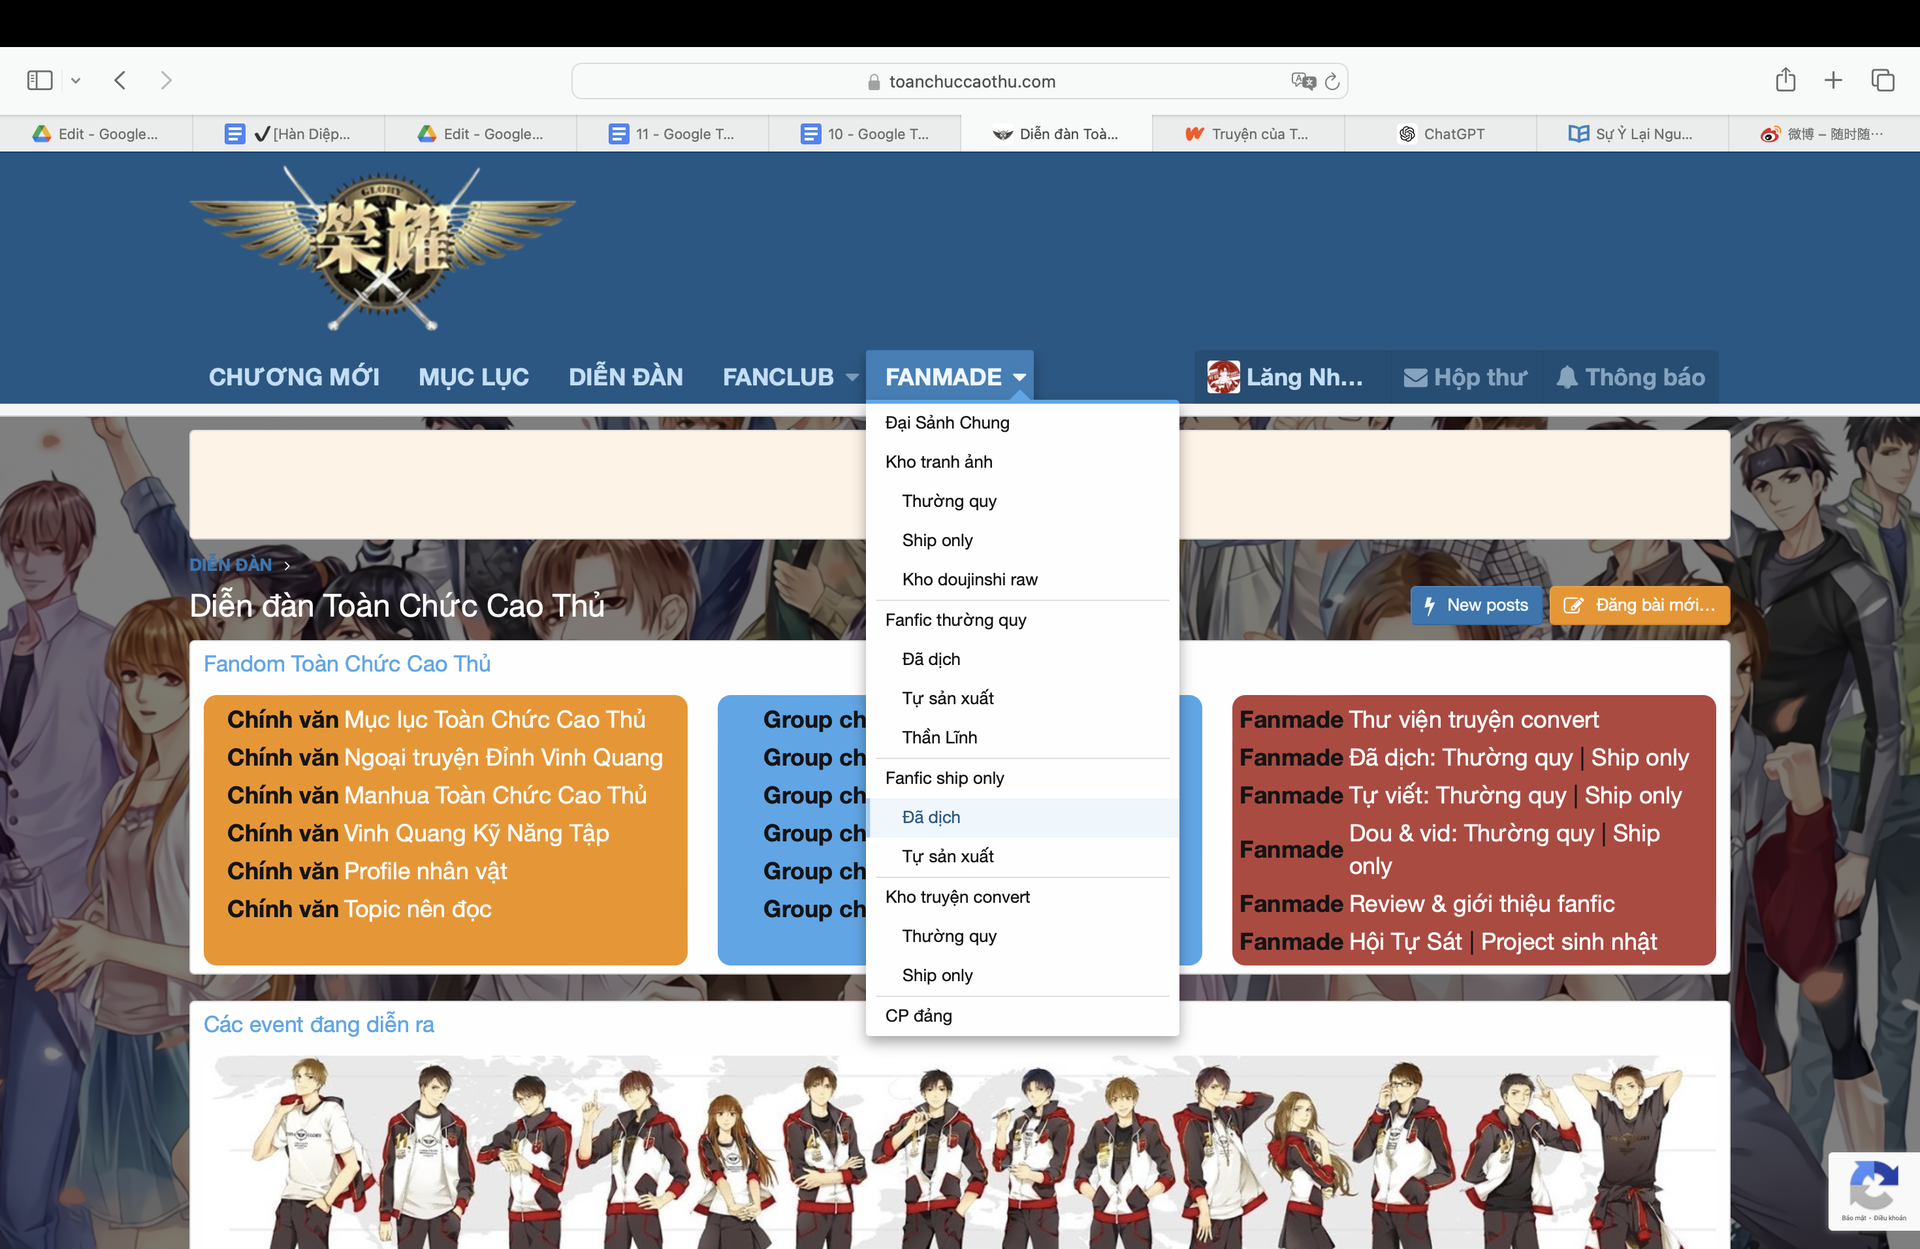Viewport: 1920px width, 1249px height.
Task: Click the reCAPTCHA badge
Action: pos(1874,1190)
